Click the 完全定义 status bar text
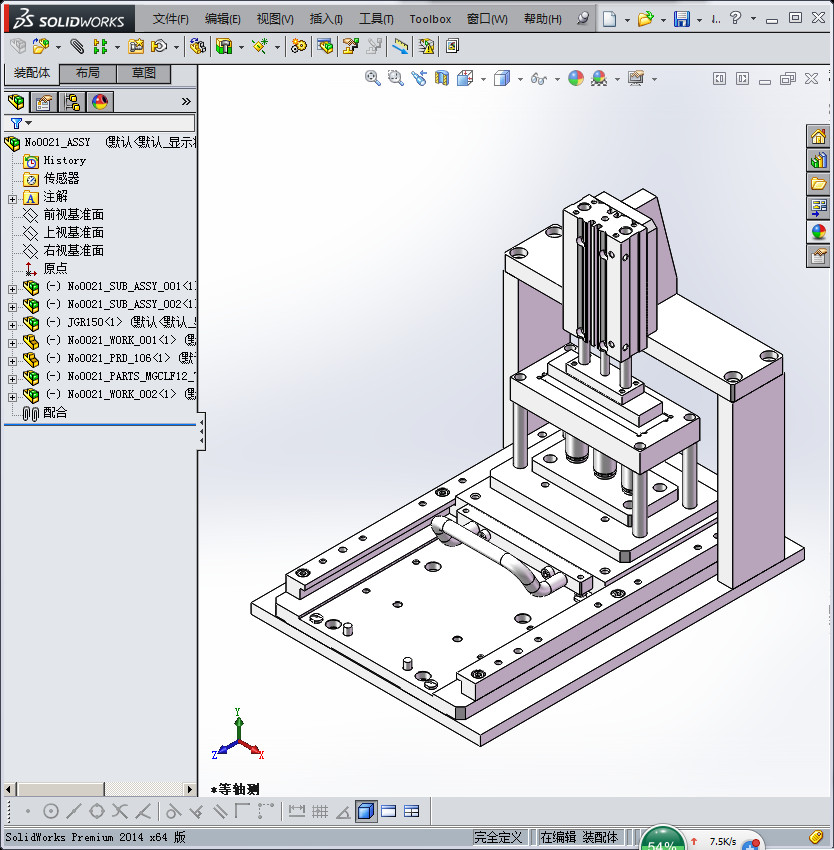Image resolution: width=834 pixels, height=850 pixels. pyautogui.click(x=498, y=838)
